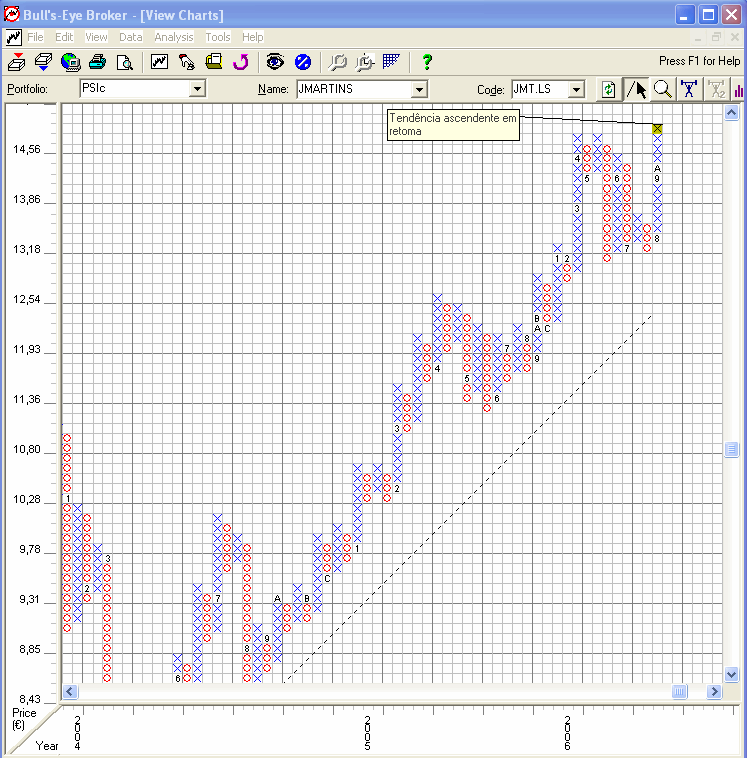Click the chart's vertical scrollbar down arrow
The width and height of the screenshot is (747, 758).
(731, 674)
